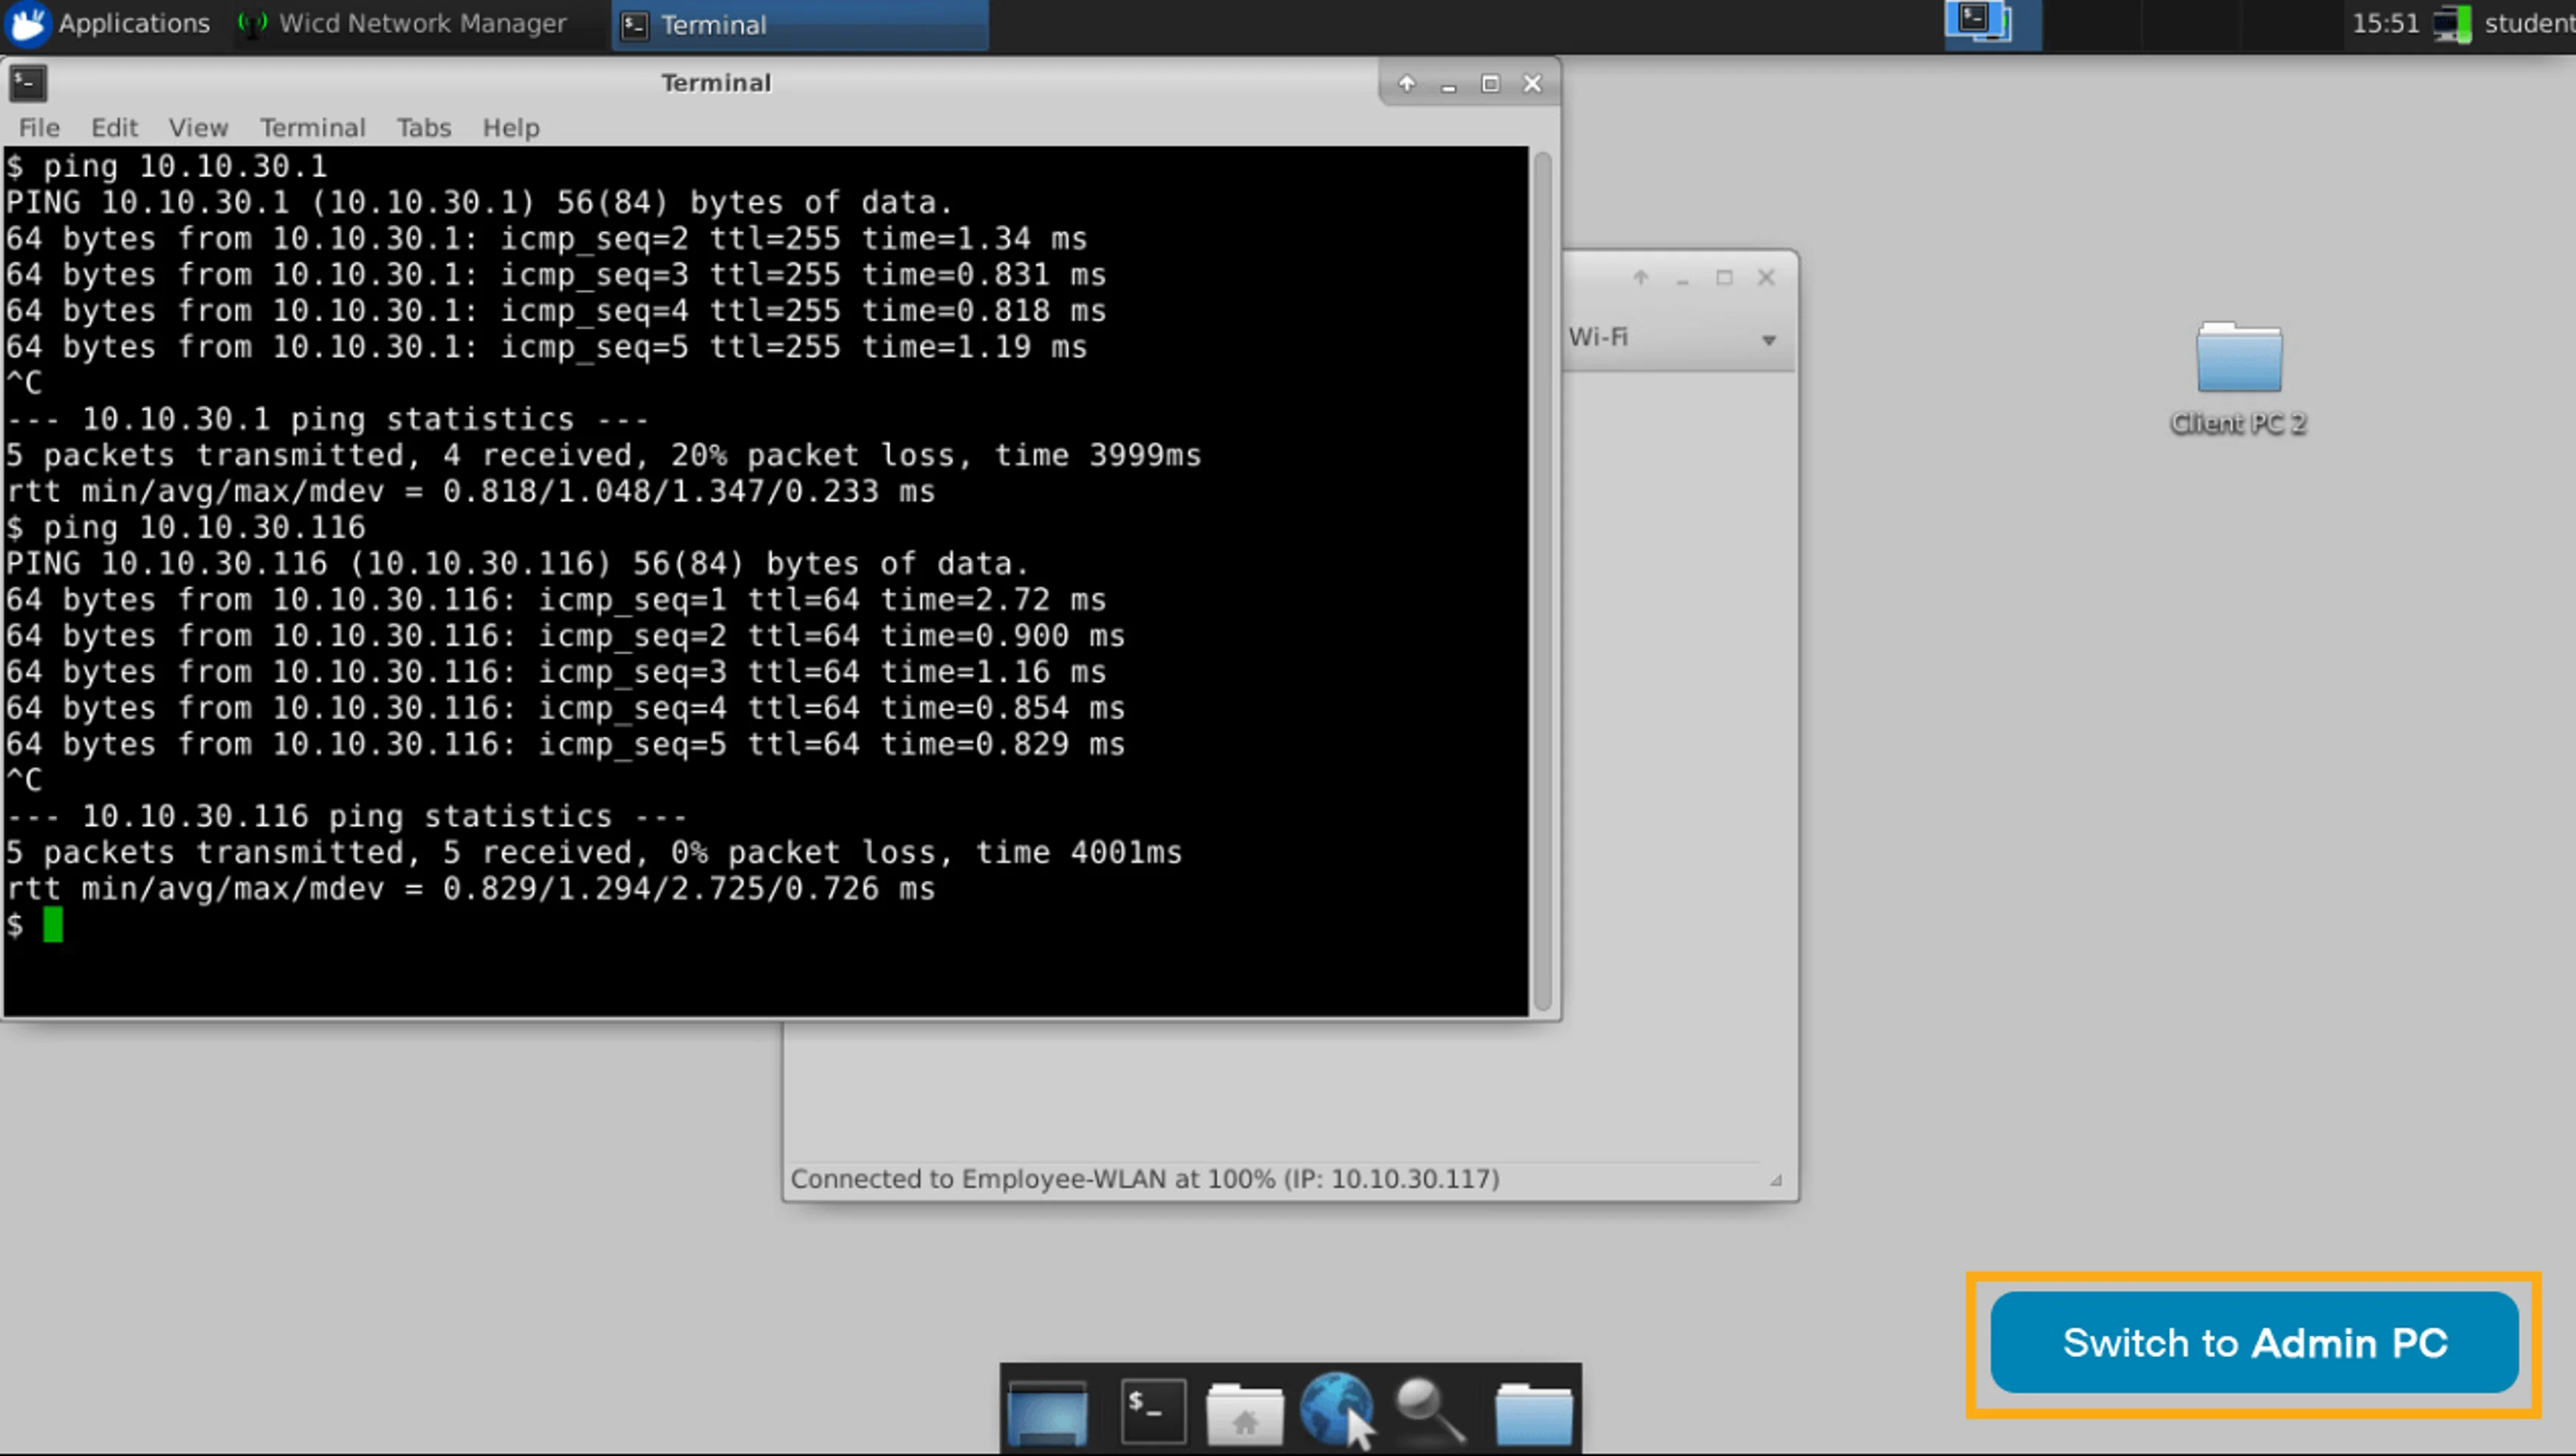Click the terminal icon in the title bar

coord(28,84)
